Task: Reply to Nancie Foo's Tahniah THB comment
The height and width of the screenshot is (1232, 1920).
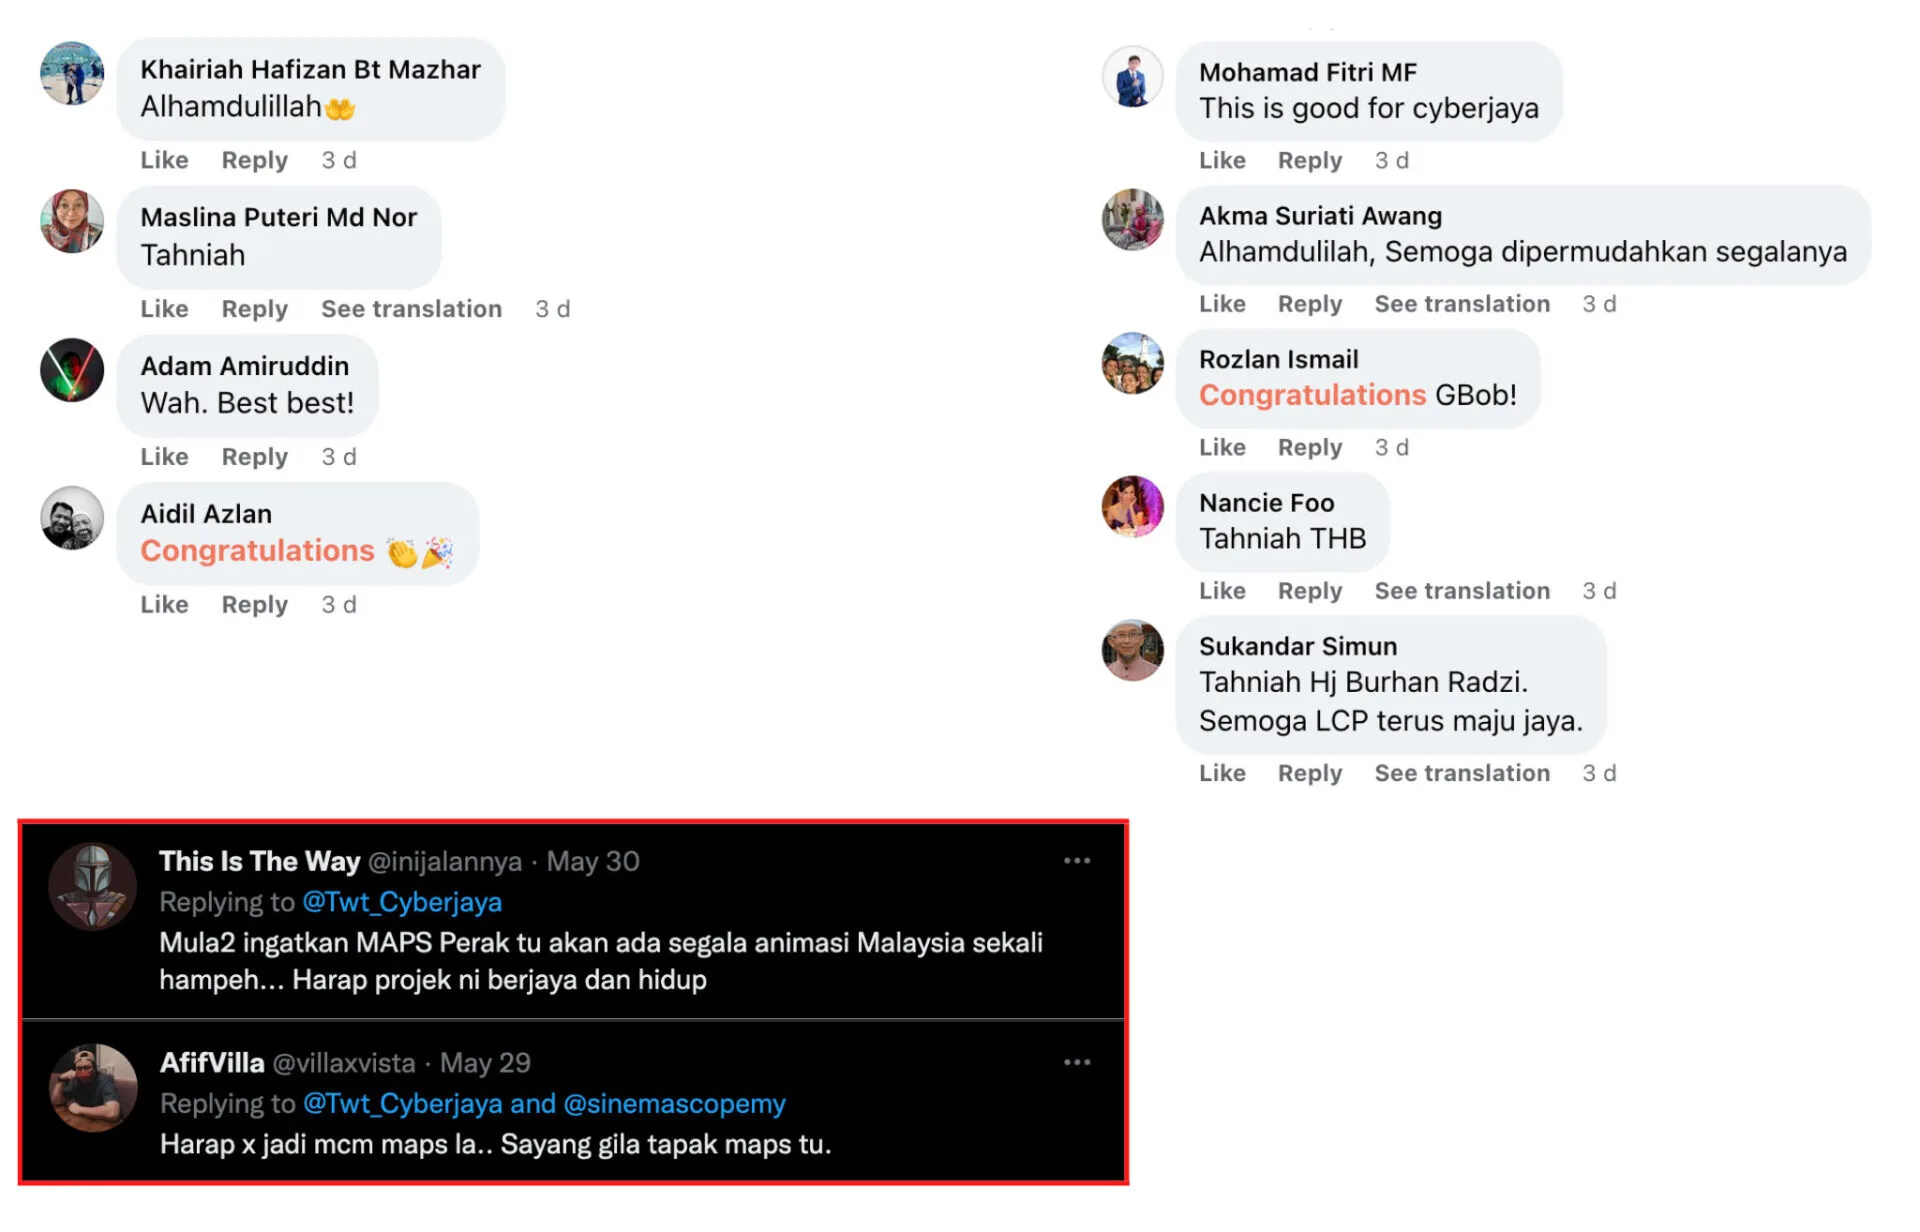Action: [1309, 591]
